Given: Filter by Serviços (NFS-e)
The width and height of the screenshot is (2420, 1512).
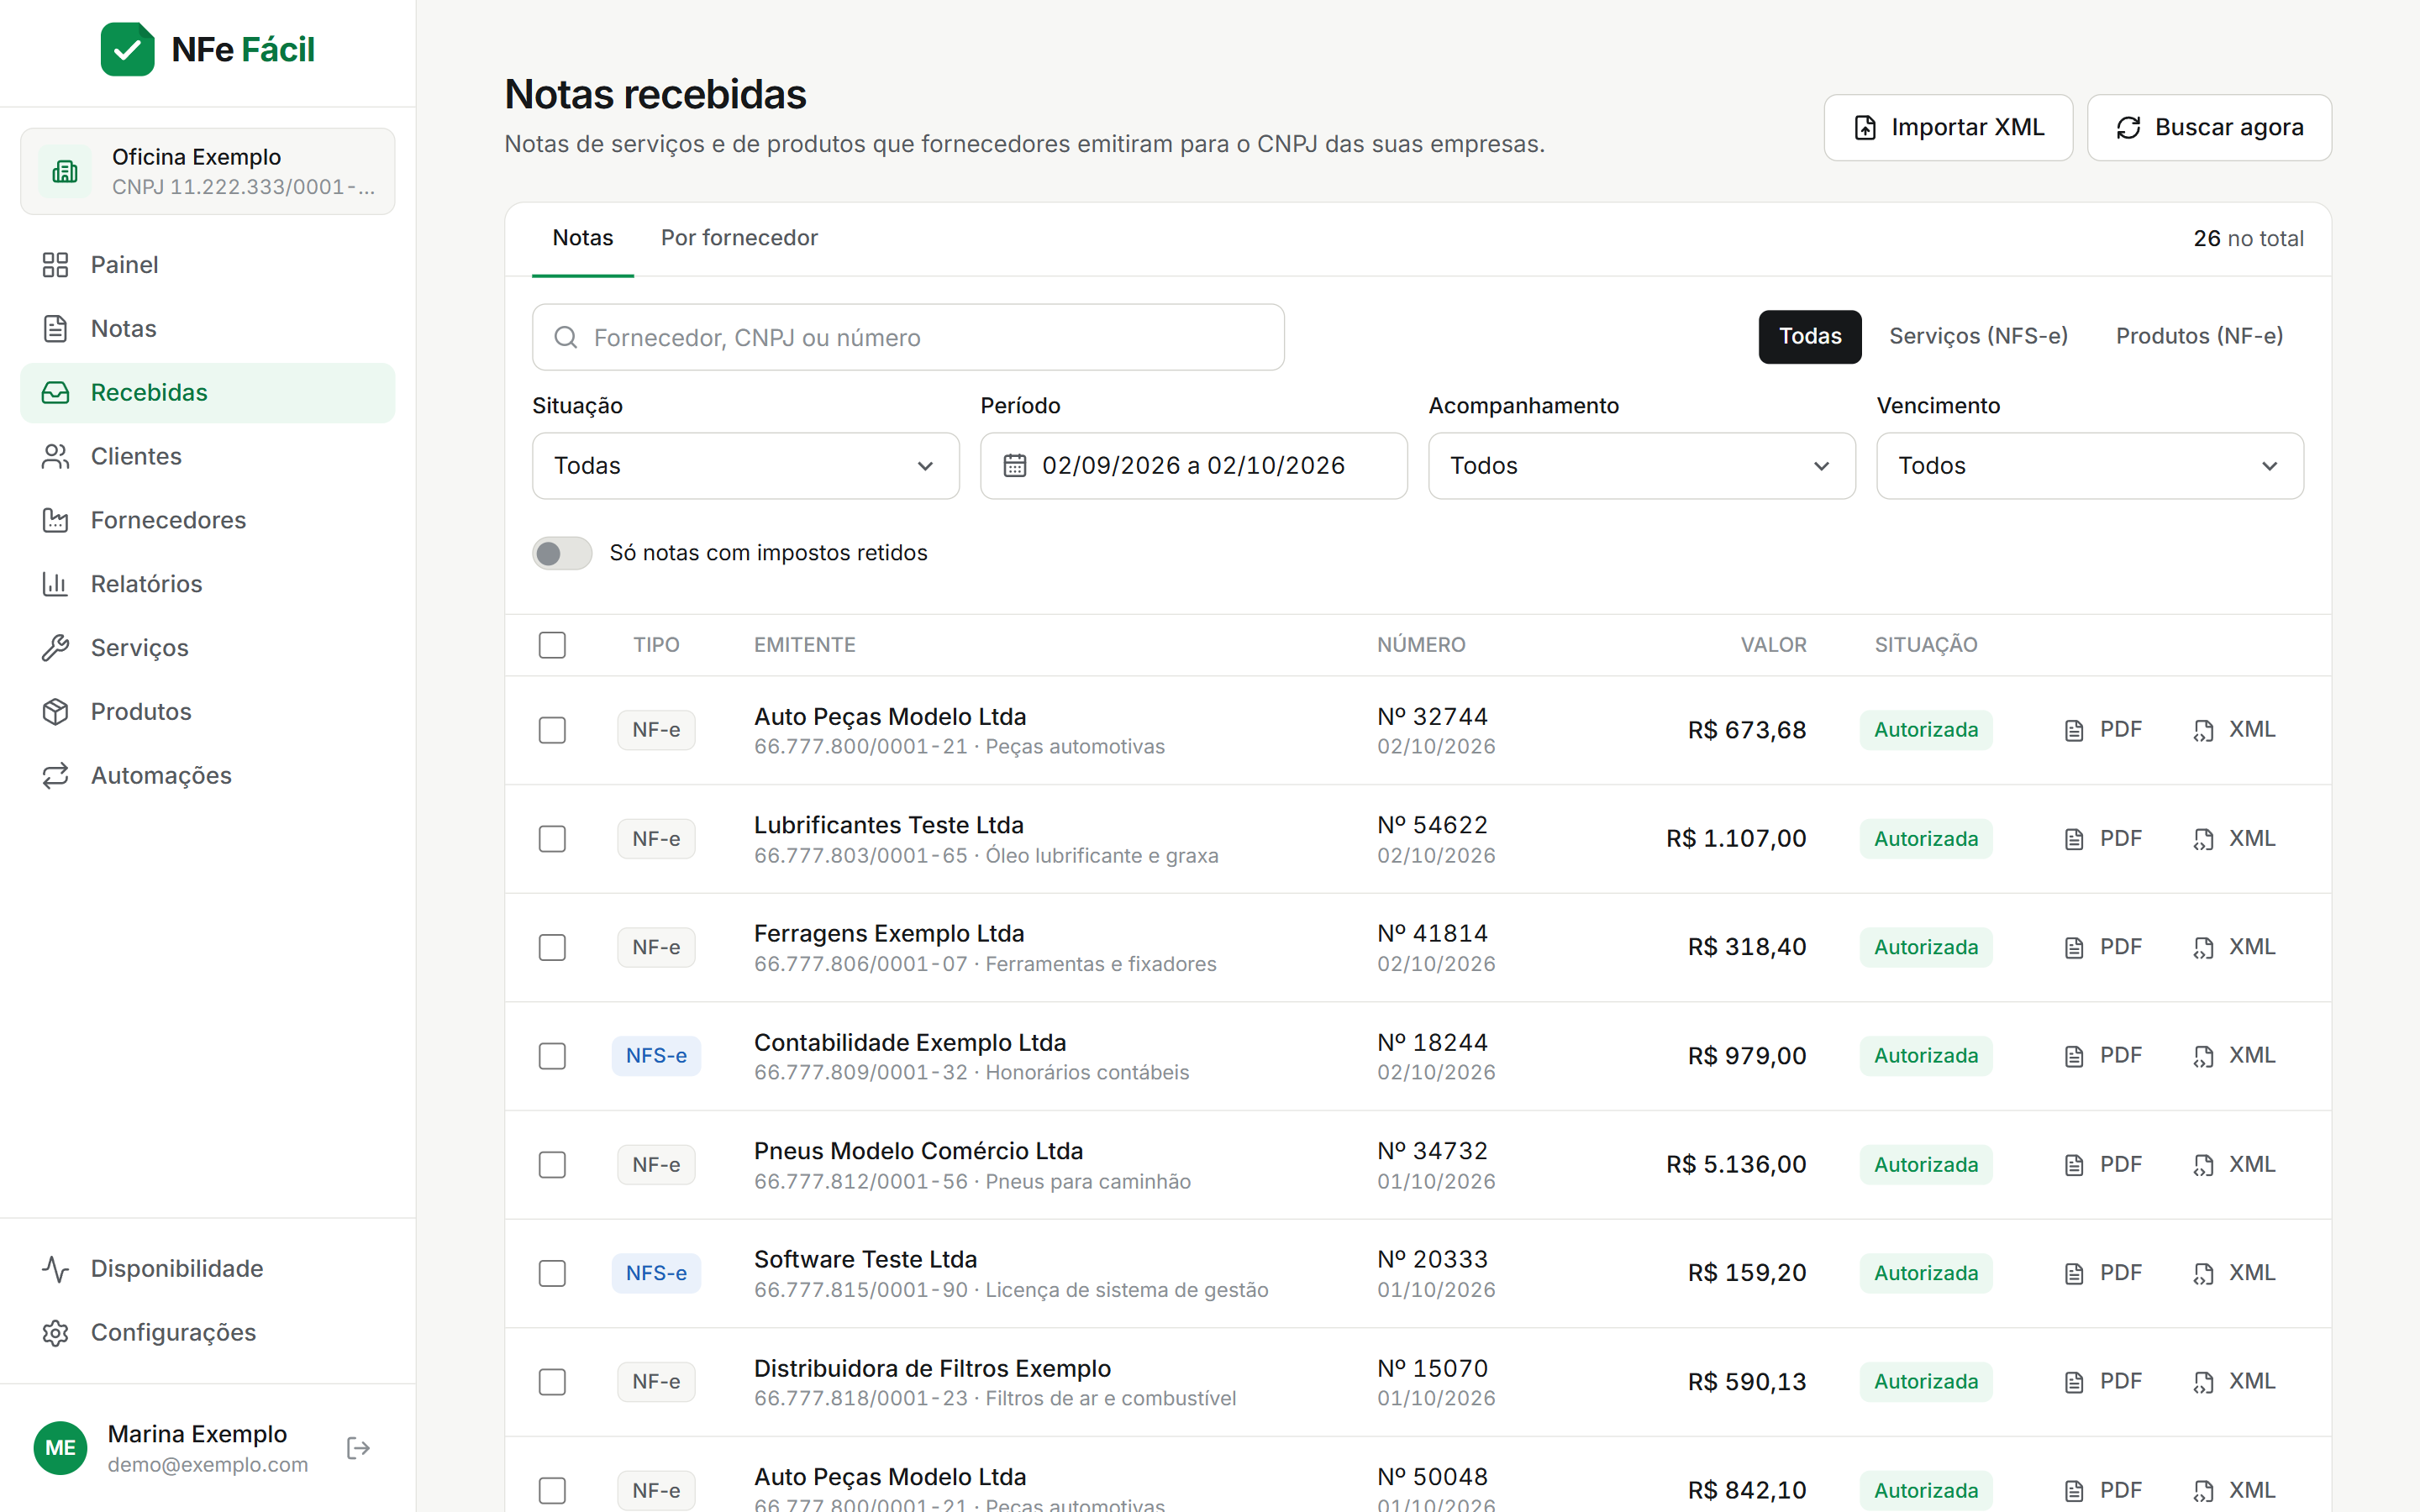Looking at the screenshot, I should tap(1978, 336).
